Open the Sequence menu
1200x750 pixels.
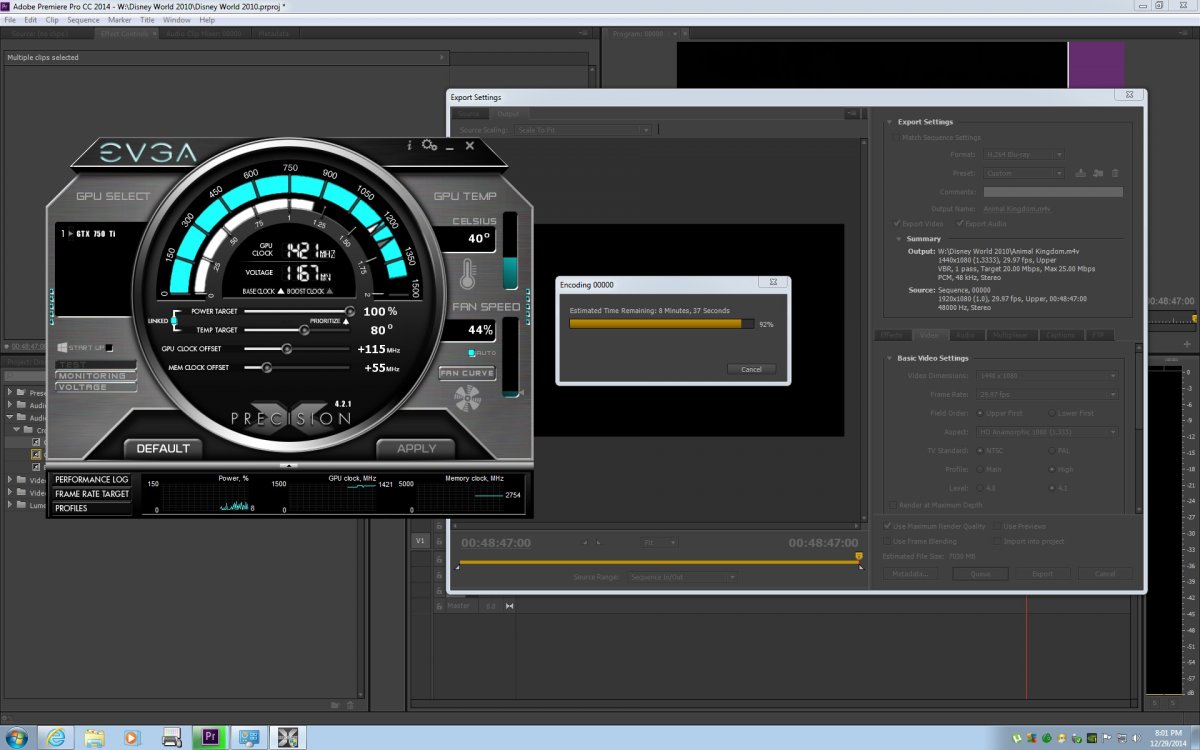click(x=83, y=20)
